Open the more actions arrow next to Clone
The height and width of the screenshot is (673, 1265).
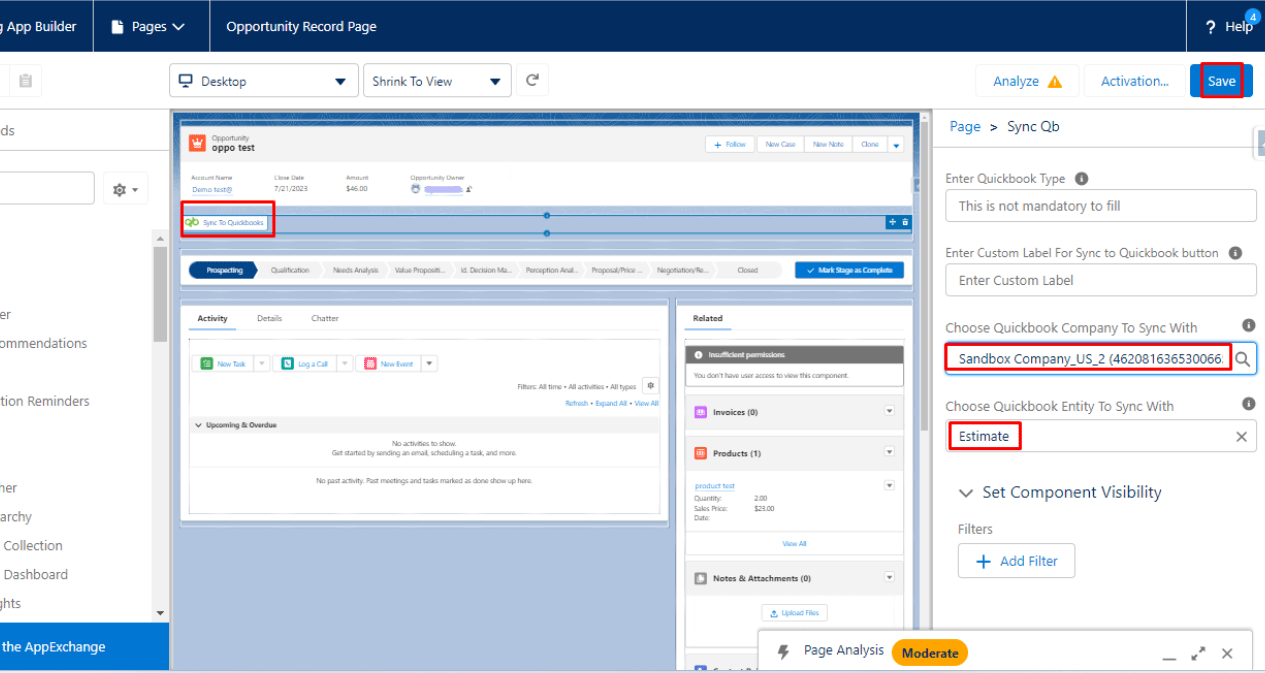click(896, 145)
